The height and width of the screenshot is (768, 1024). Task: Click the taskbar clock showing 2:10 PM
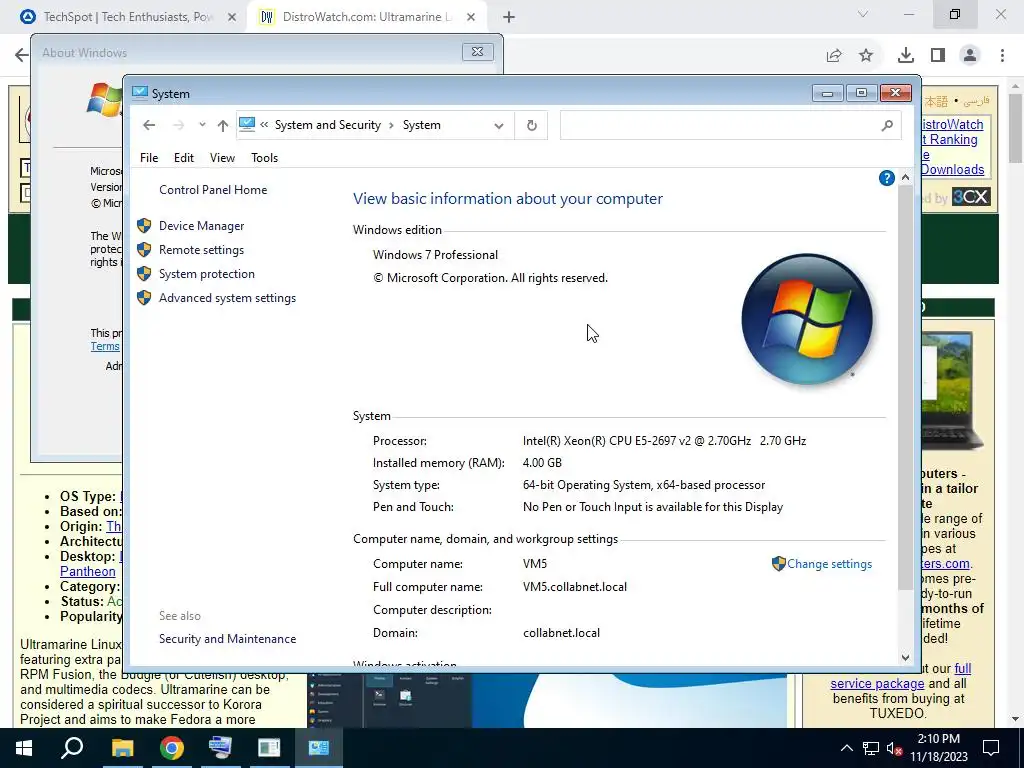click(938, 739)
